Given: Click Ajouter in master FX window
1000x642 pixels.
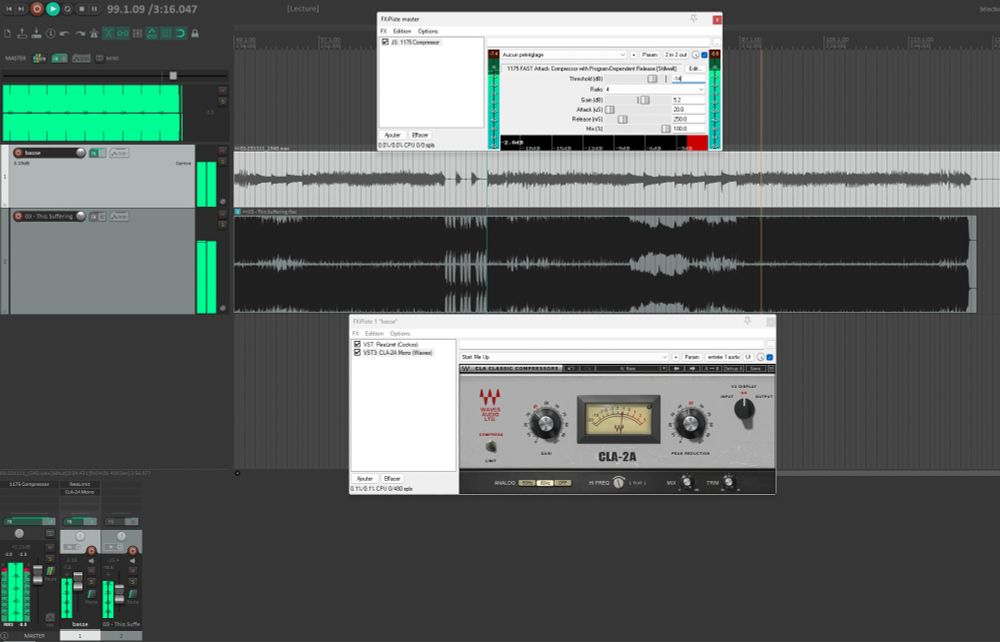Looking at the screenshot, I should point(393,135).
